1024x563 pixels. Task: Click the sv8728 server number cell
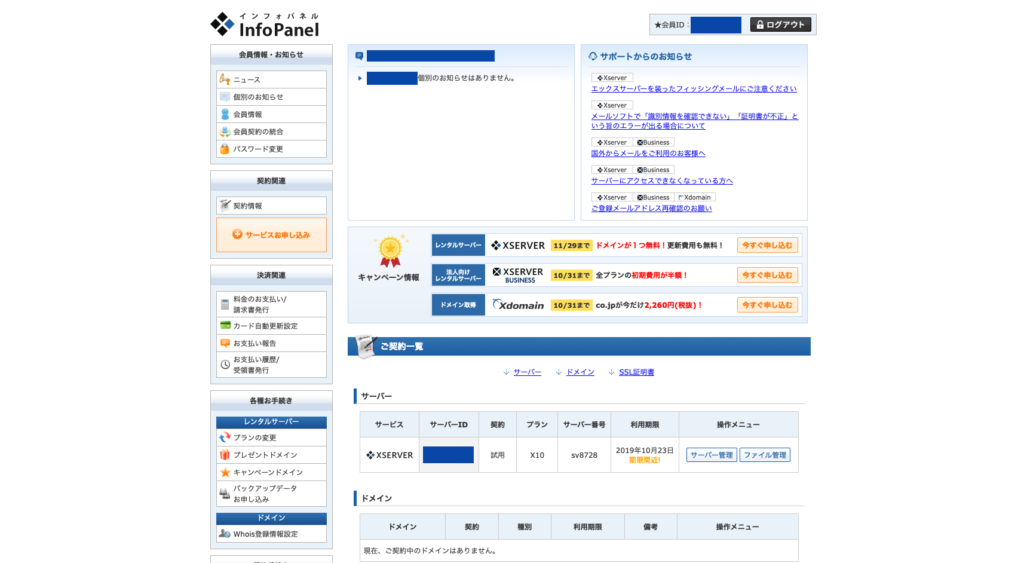pos(584,455)
